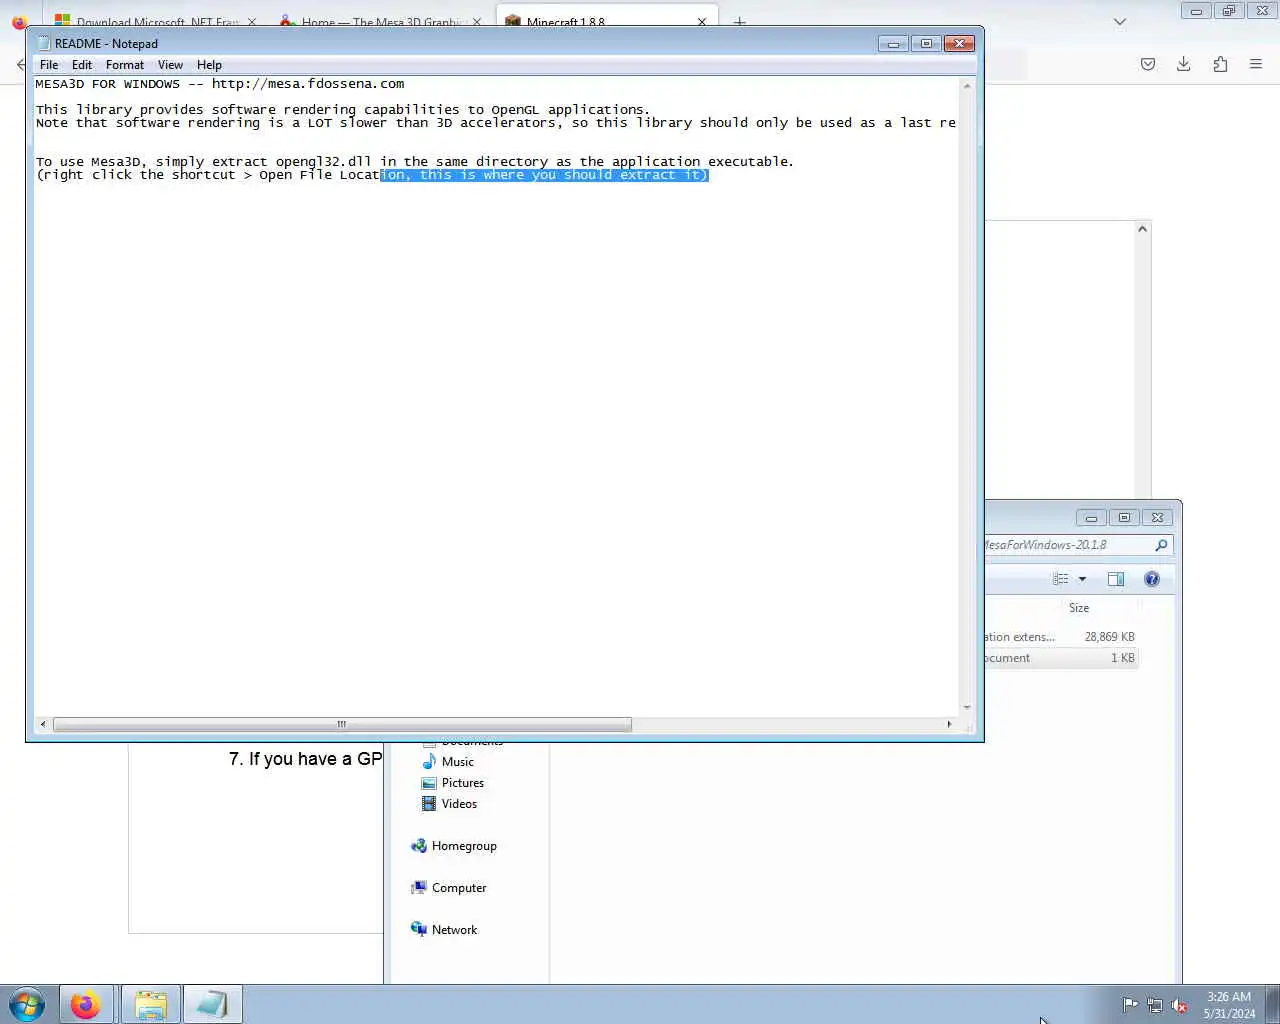Open a new Firefox tab with plus
Viewport: 1280px width, 1024px height.
(x=740, y=21)
